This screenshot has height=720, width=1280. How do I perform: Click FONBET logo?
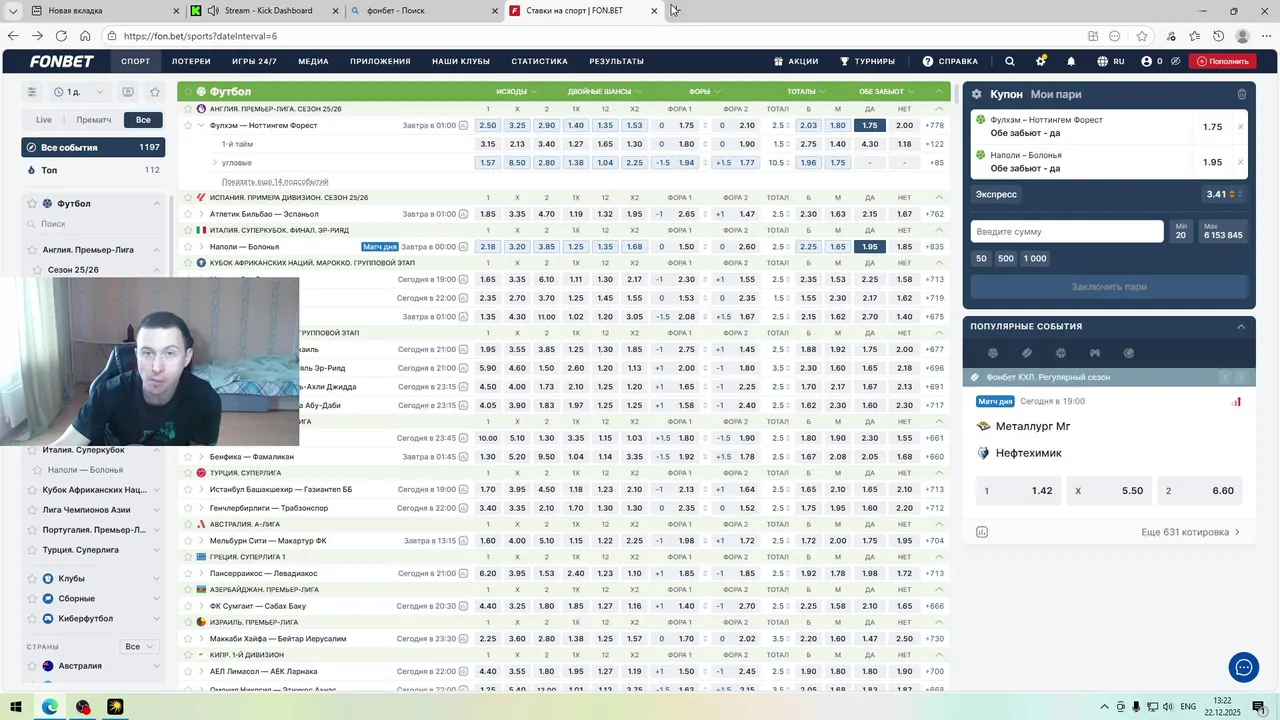[x=62, y=61]
